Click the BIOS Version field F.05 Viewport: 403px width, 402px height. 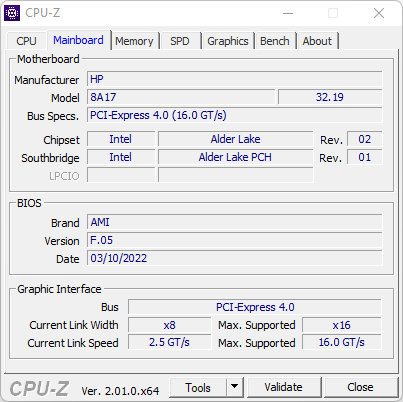(x=235, y=240)
